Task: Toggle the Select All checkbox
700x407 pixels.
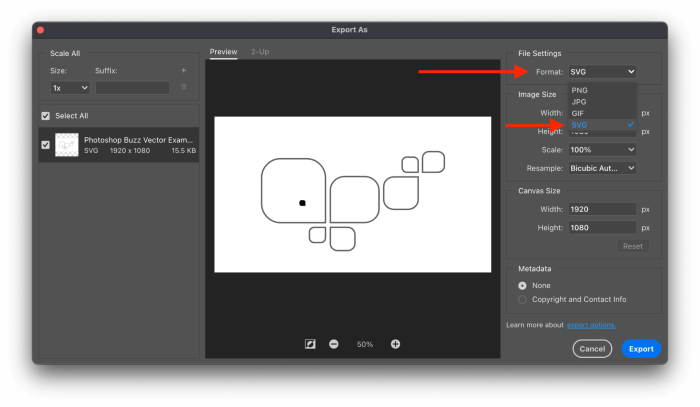Action: [46, 116]
